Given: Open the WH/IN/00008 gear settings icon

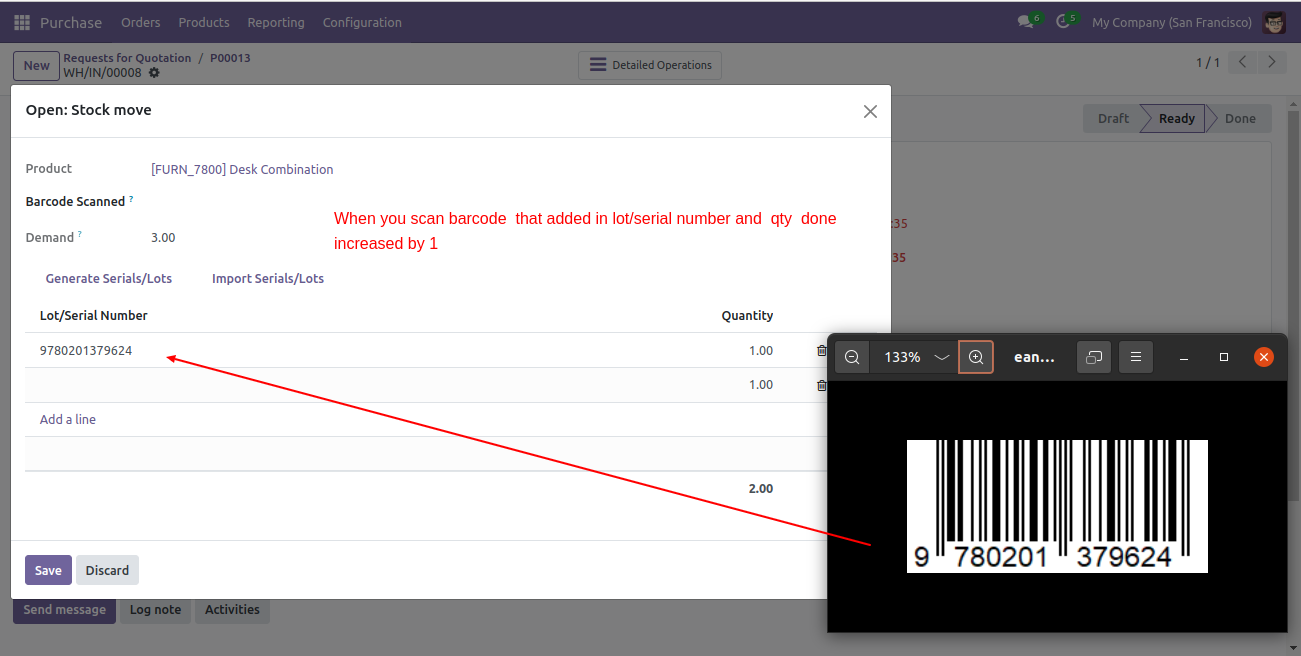Looking at the screenshot, I should click(154, 73).
